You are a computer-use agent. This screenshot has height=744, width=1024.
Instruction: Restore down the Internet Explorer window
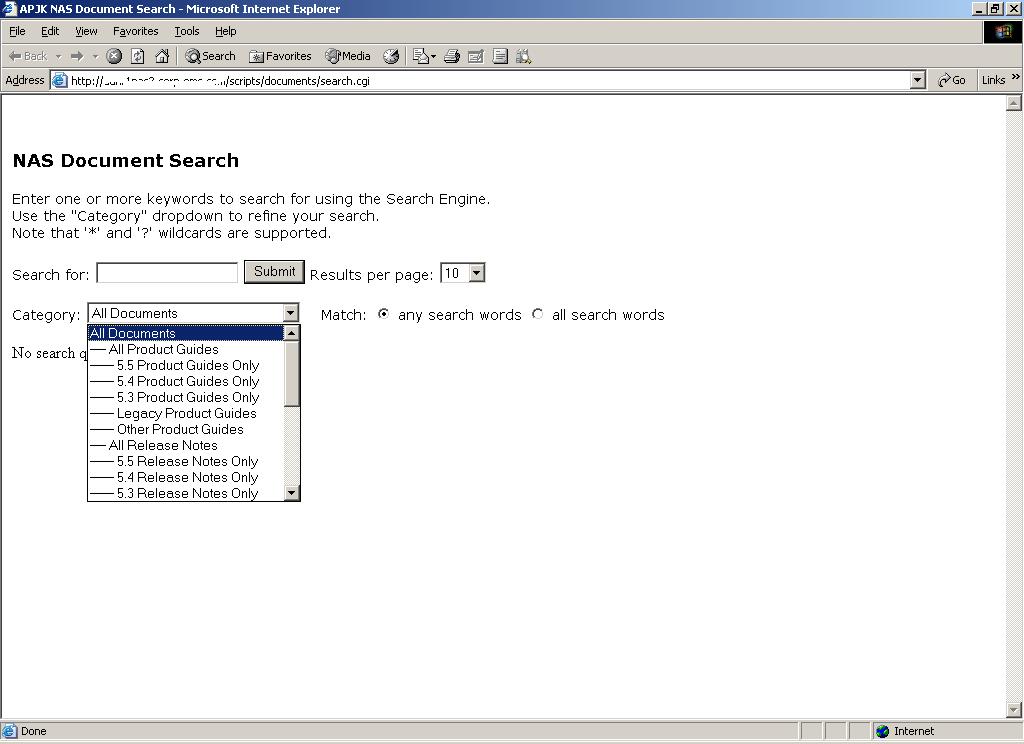coord(995,8)
